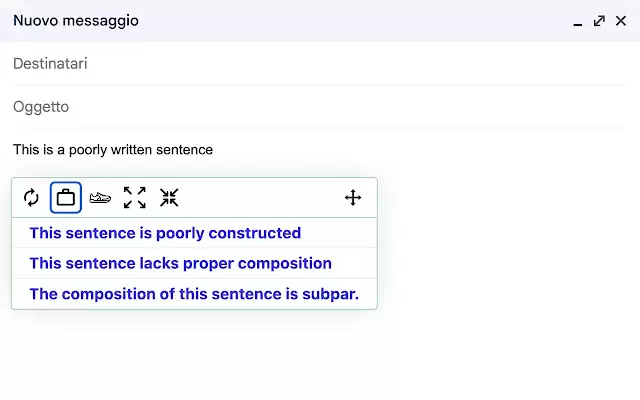Minimize the Nuovo messaggio window
This screenshot has width=640, height=400.
(578, 21)
